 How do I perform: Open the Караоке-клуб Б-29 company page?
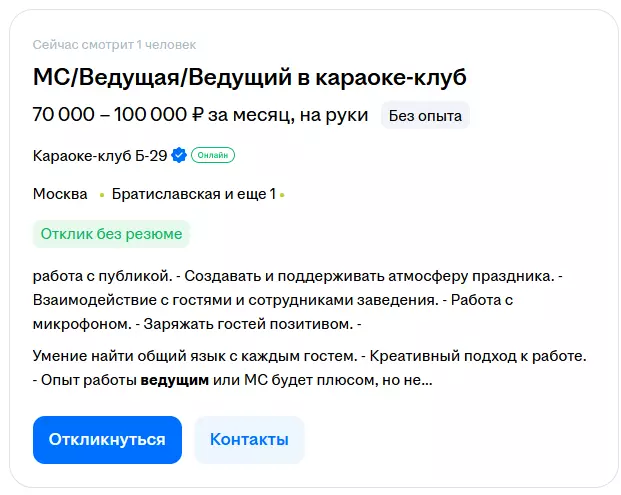click(x=100, y=155)
